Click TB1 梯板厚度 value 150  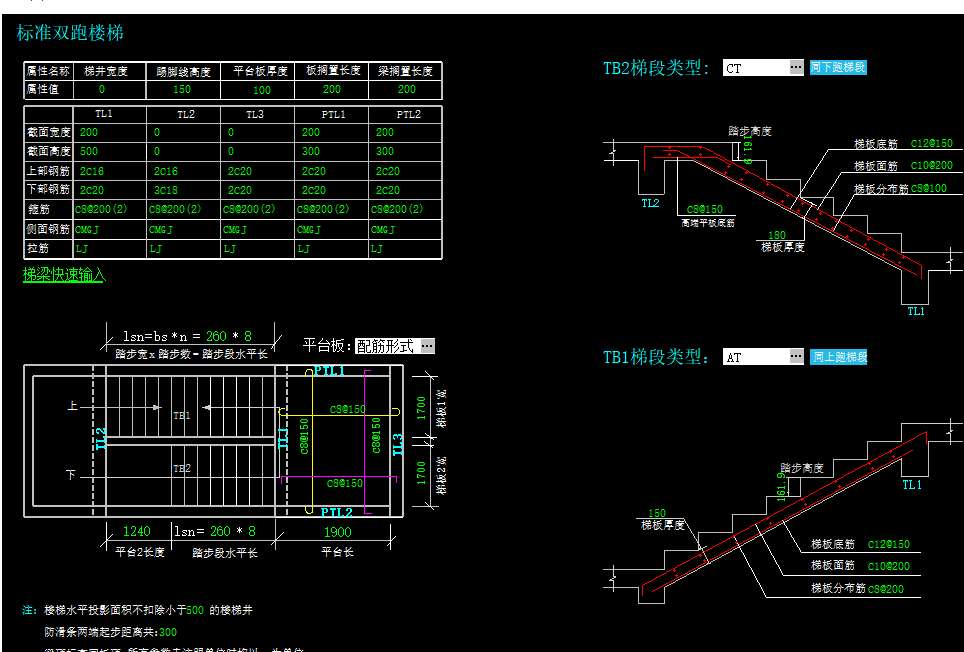click(x=657, y=513)
